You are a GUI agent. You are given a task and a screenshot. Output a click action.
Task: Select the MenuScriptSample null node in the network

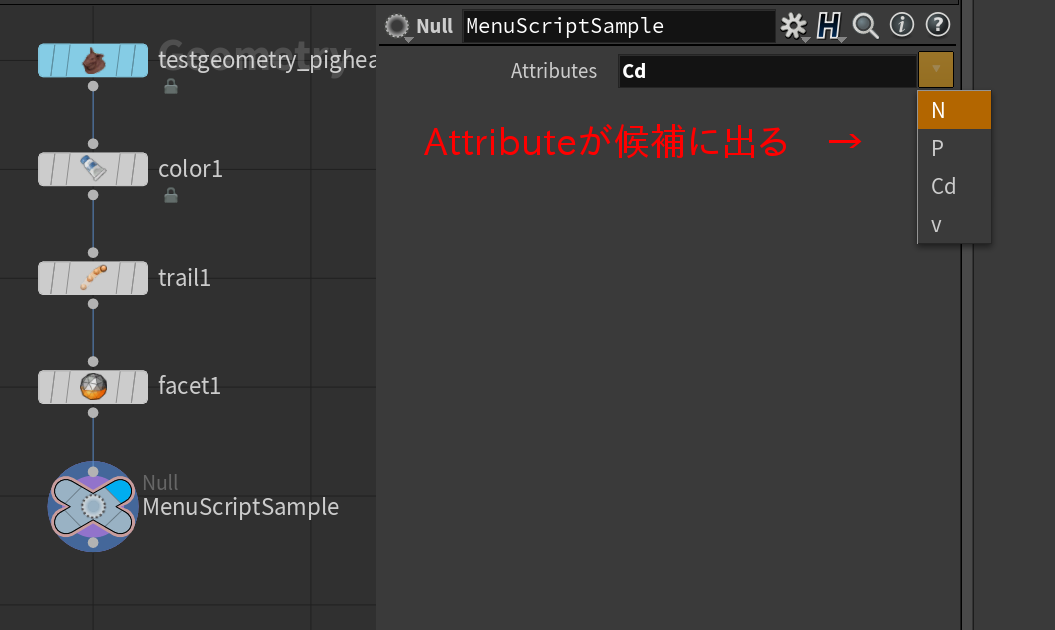click(x=92, y=506)
